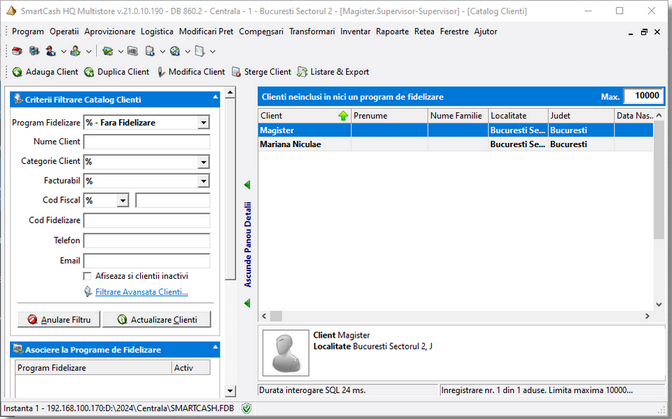Click the Prenume column header
Viewport: 672px width, 419px height.
(389, 116)
